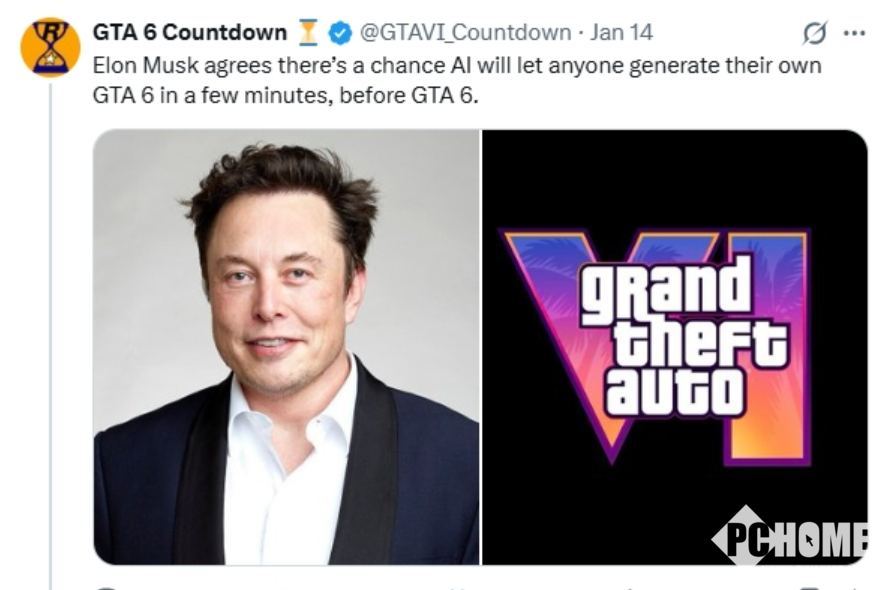Open the three-dot more options menu
883x590 pixels.
854,33
